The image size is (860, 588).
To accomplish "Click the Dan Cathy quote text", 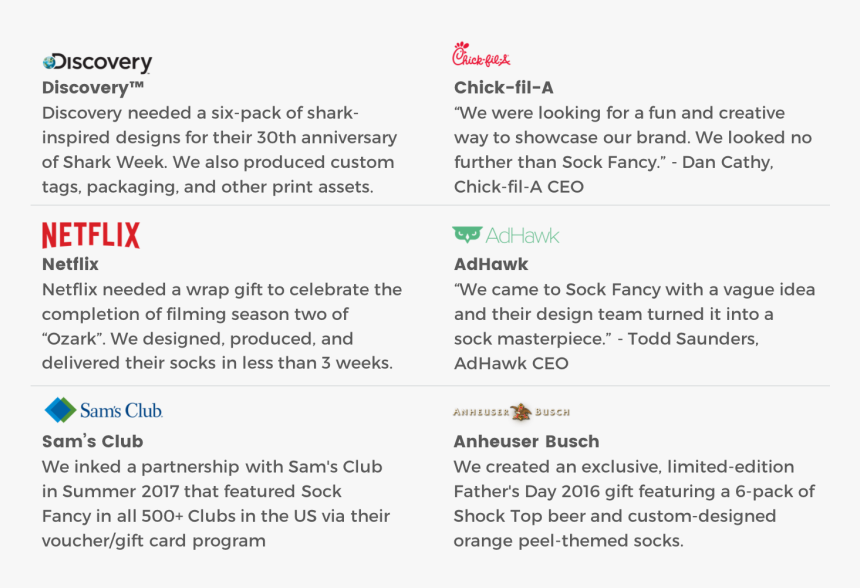I will click(x=633, y=150).
